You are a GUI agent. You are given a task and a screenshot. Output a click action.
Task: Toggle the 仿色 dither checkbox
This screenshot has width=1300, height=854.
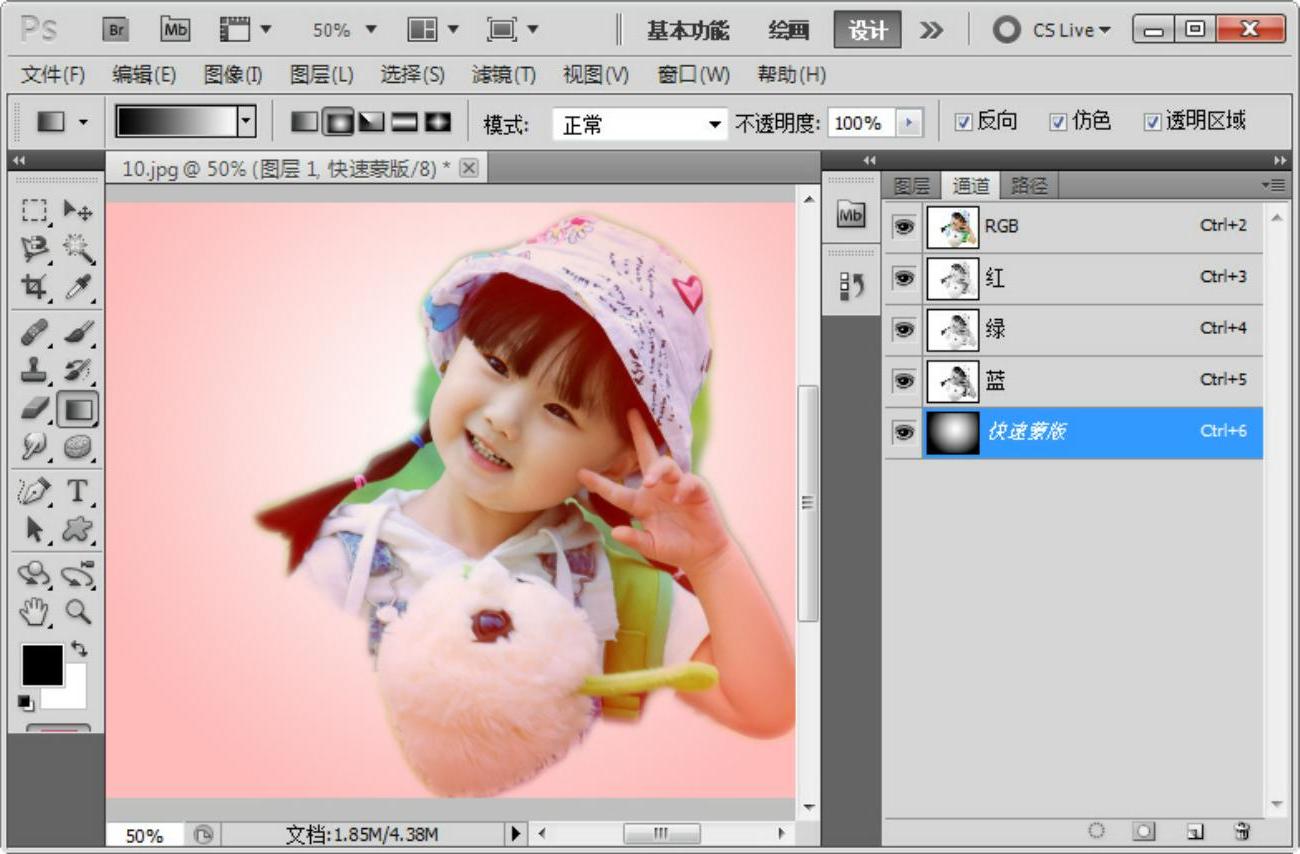coord(1058,122)
